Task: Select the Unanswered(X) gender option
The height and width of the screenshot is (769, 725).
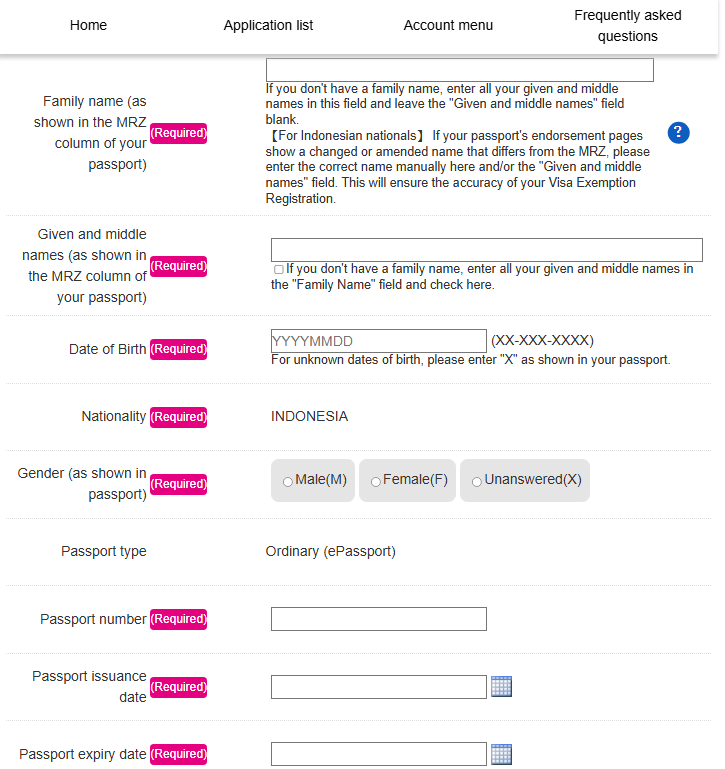Action: pos(477,481)
